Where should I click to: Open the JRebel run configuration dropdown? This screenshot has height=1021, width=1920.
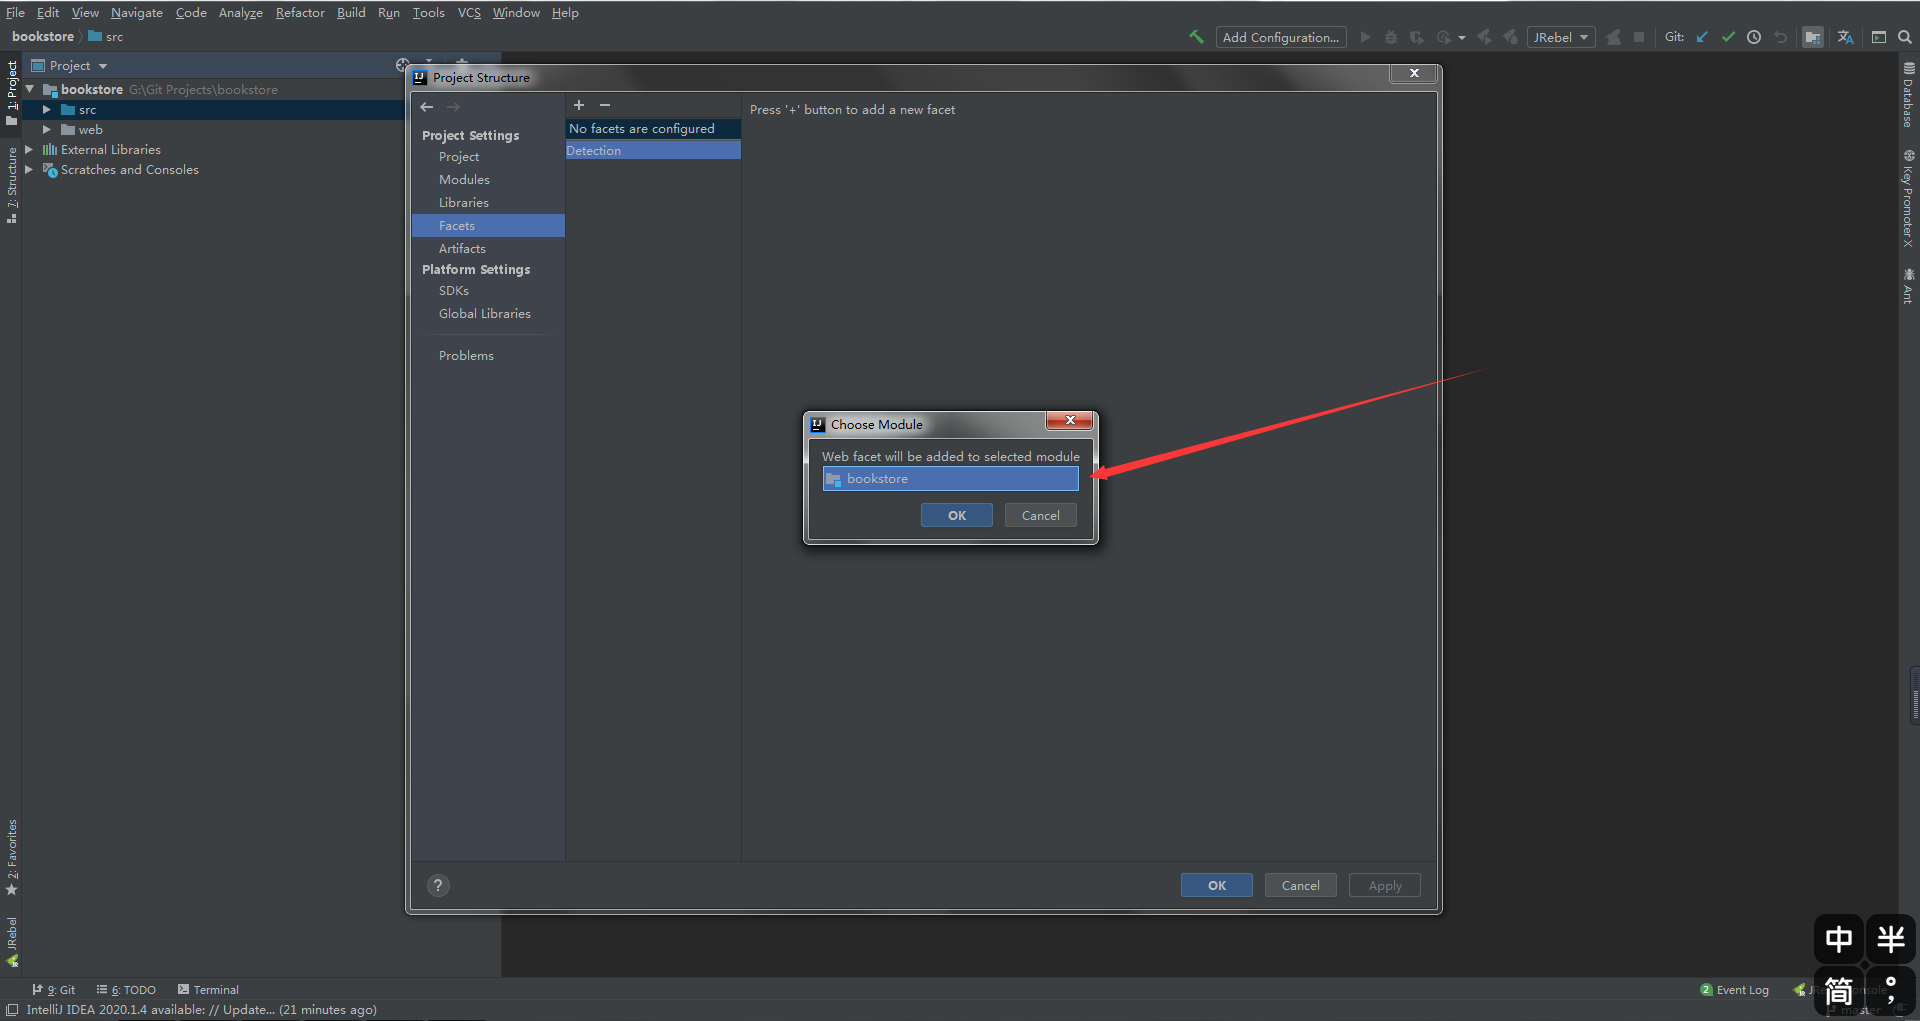click(1561, 37)
